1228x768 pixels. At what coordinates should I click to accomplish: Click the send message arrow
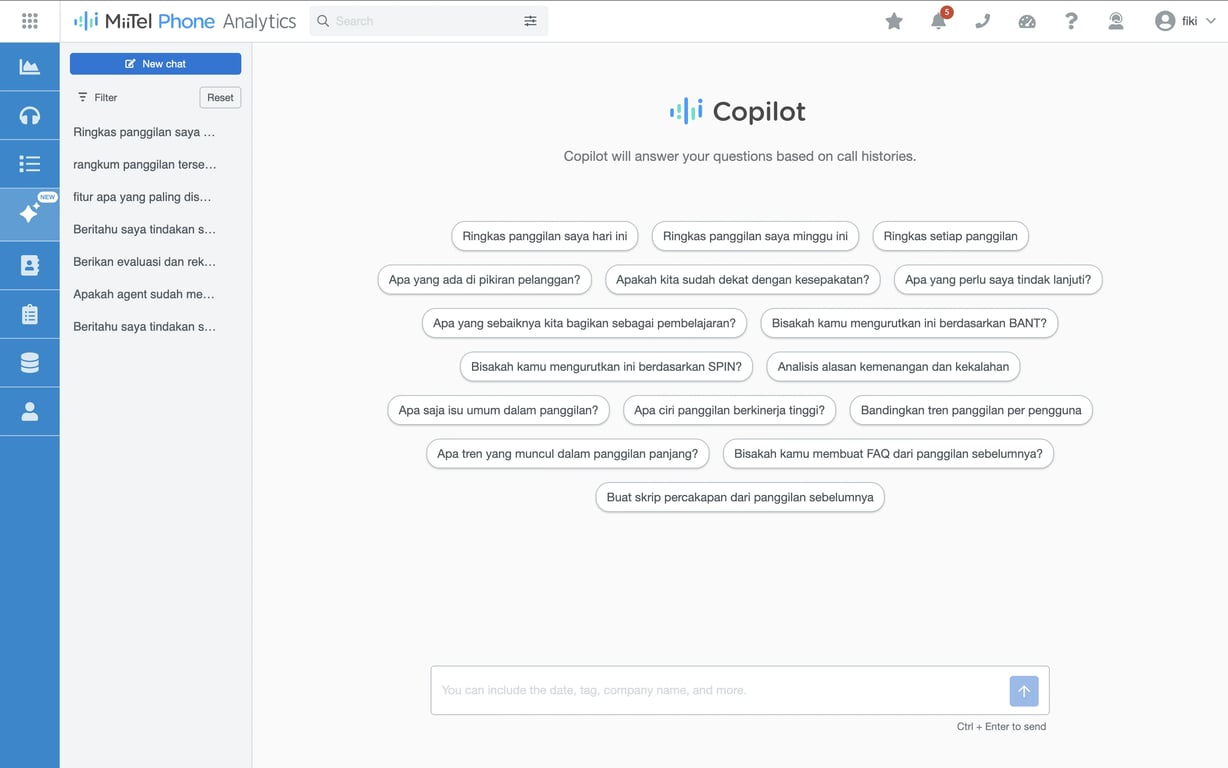point(1023,690)
